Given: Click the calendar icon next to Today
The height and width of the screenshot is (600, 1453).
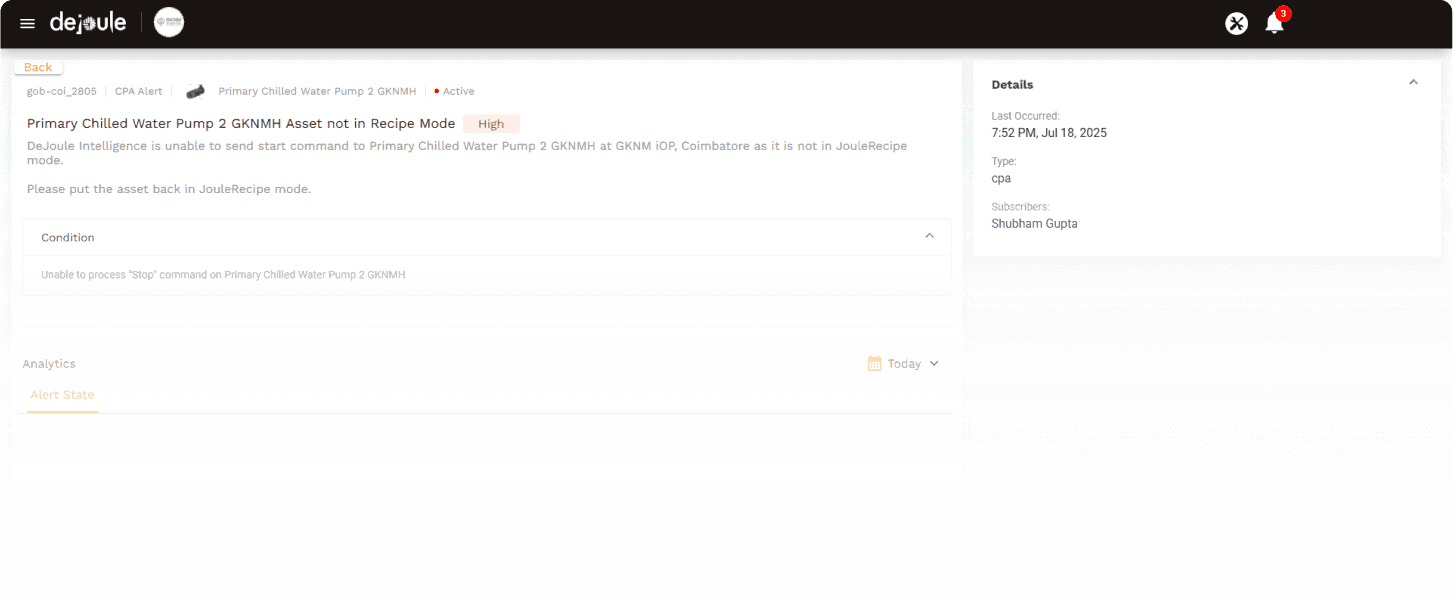Looking at the screenshot, I should pos(875,364).
